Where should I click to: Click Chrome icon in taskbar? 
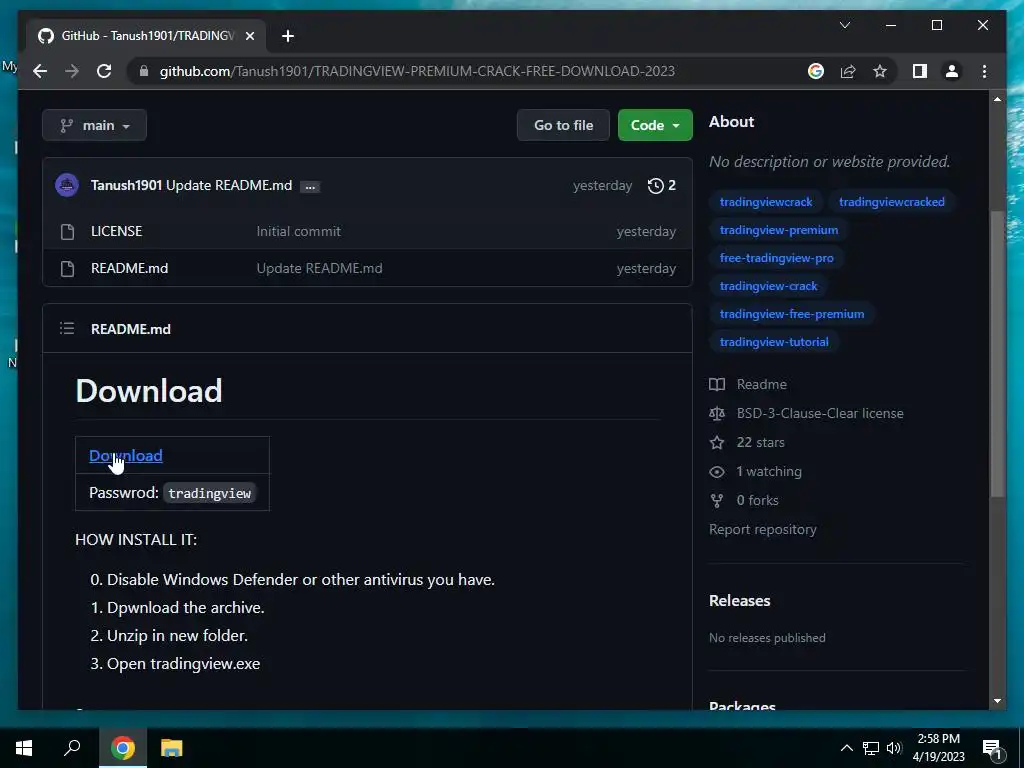pos(123,748)
